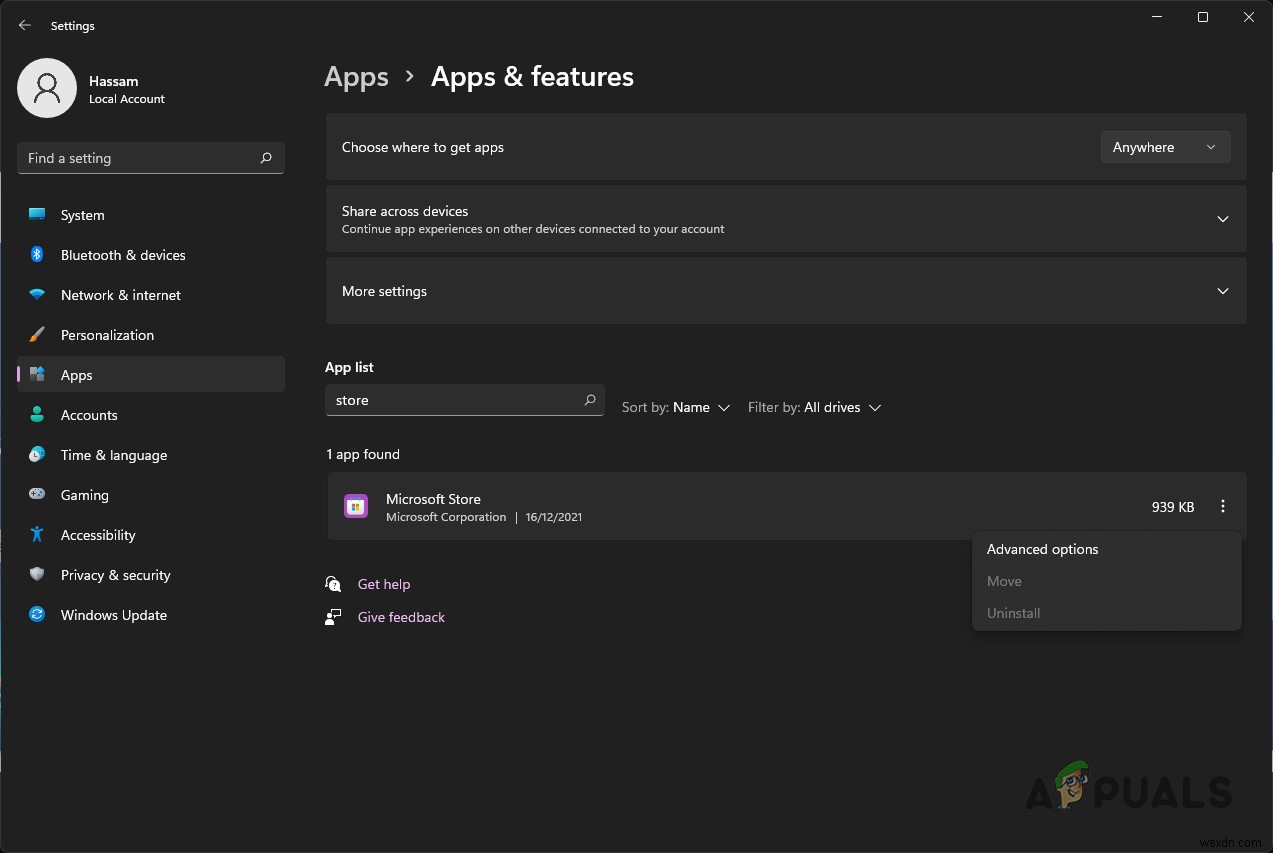Viewport: 1273px width, 853px height.
Task: Click the app list search box
Action: click(464, 399)
